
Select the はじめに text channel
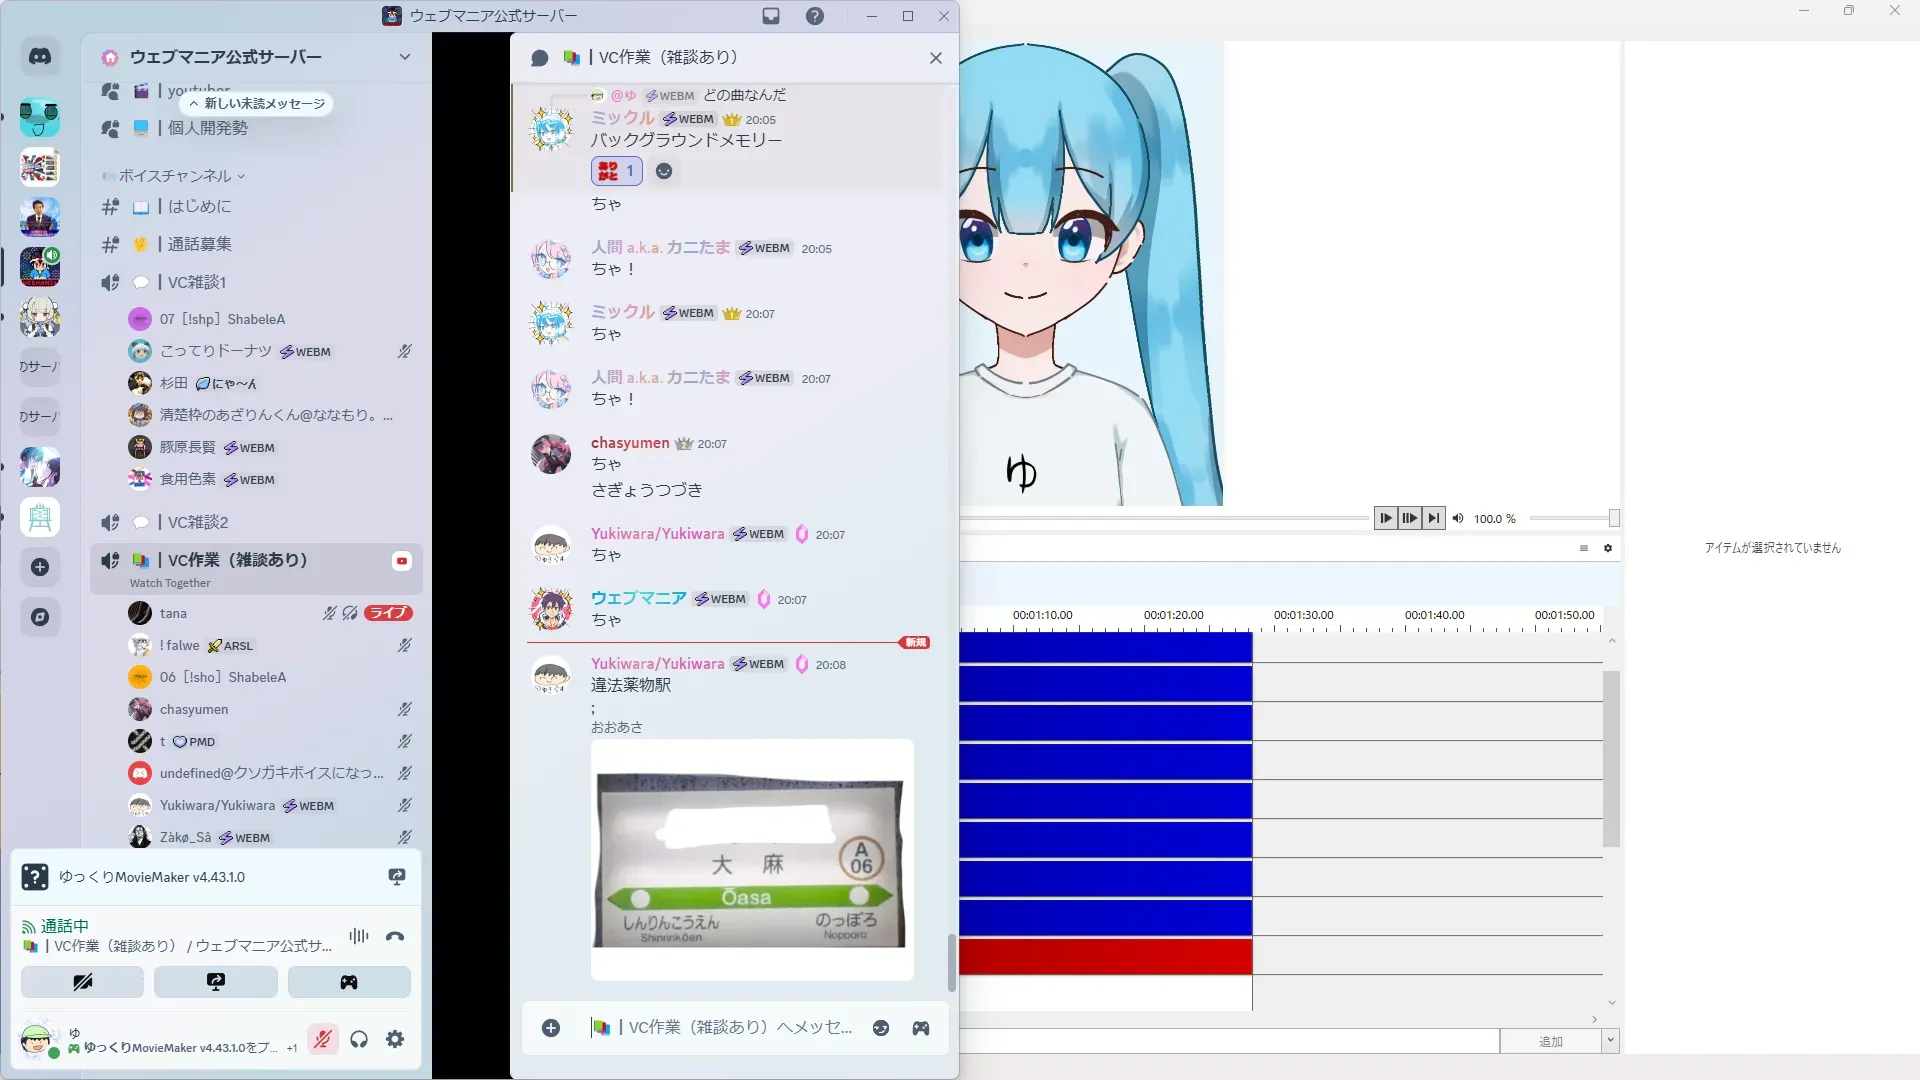coord(199,206)
